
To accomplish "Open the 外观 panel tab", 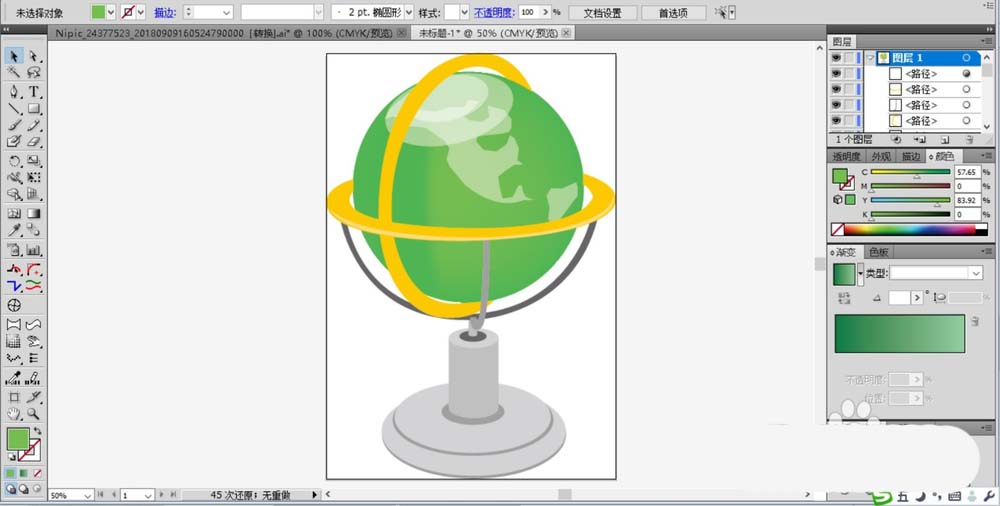I will 881,156.
